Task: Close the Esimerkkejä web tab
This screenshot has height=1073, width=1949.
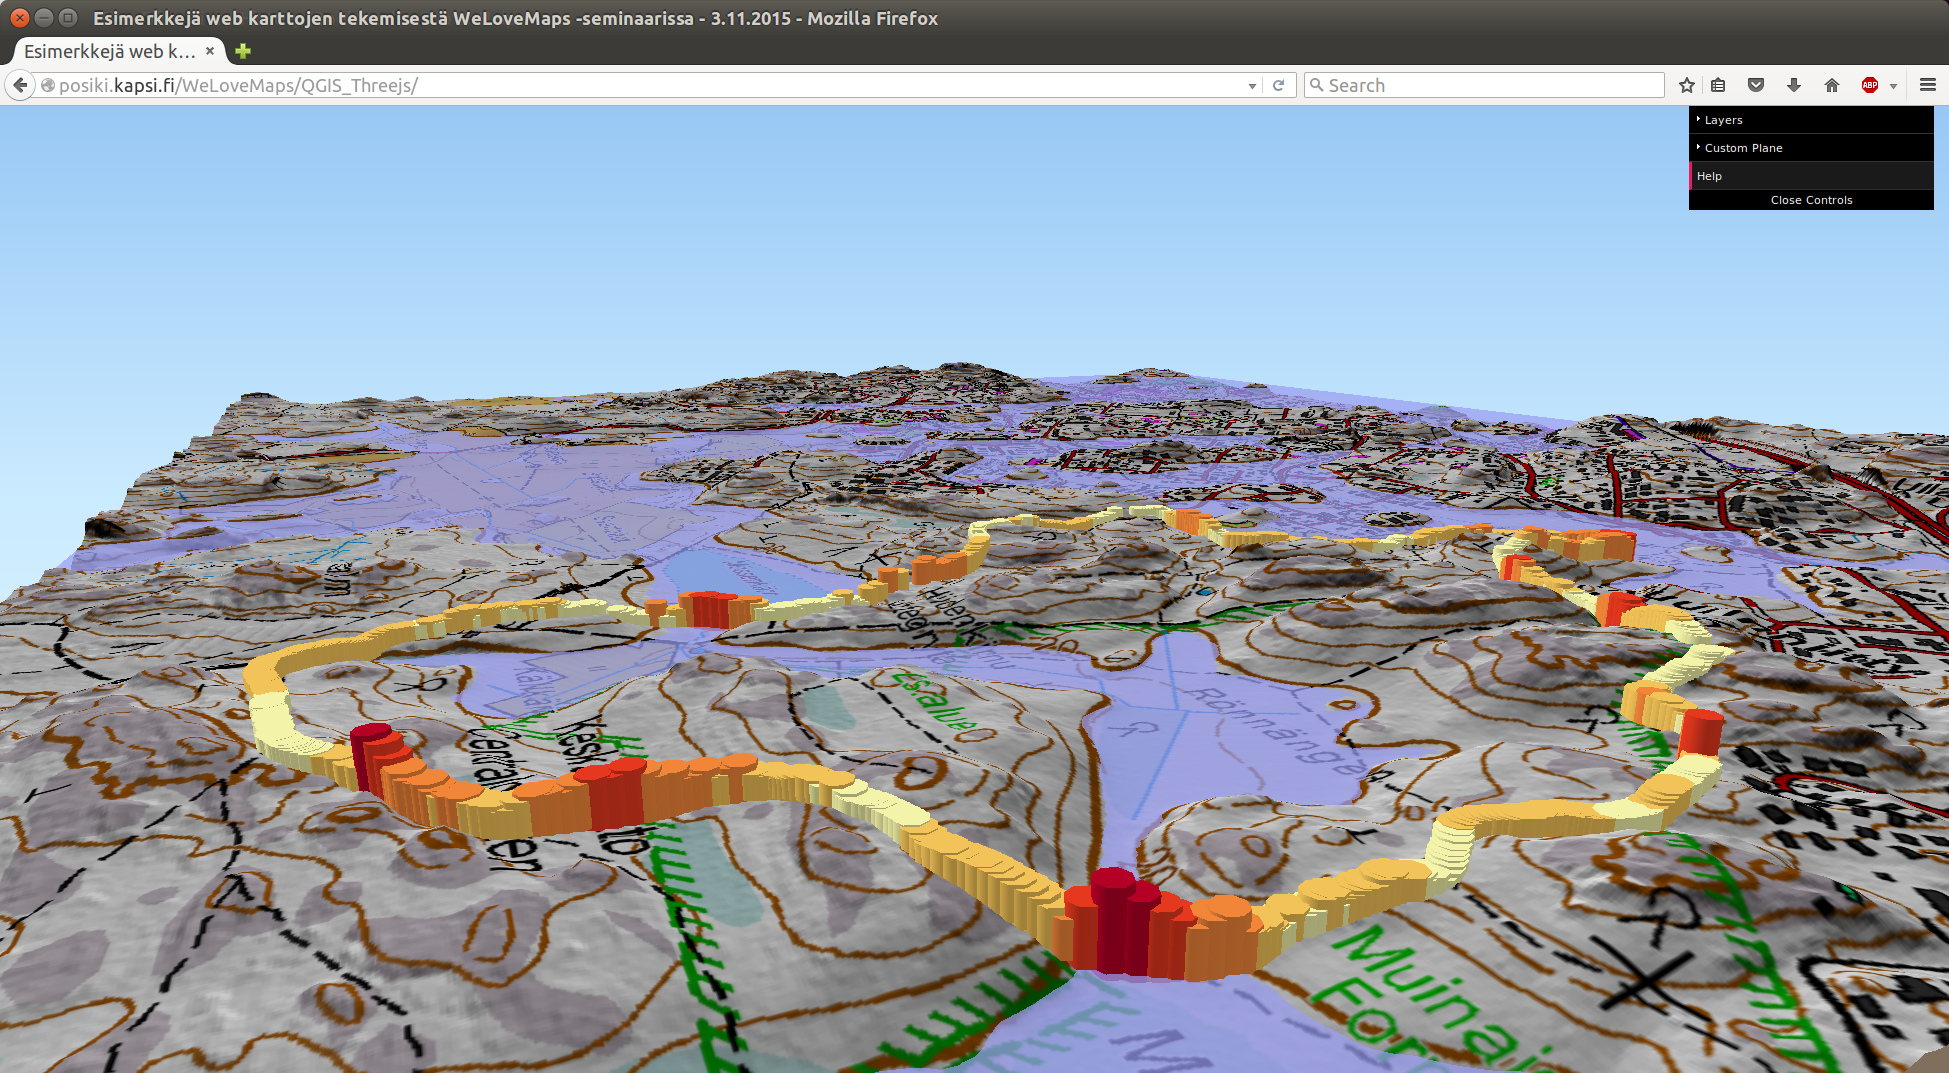Action: [210, 51]
